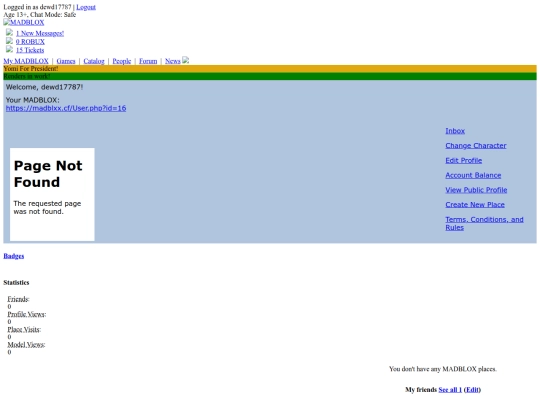Image resolution: width=540 pixels, height=405 pixels.
Task: Click the icon beside 1 New Messages
Action: coord(9,33)
